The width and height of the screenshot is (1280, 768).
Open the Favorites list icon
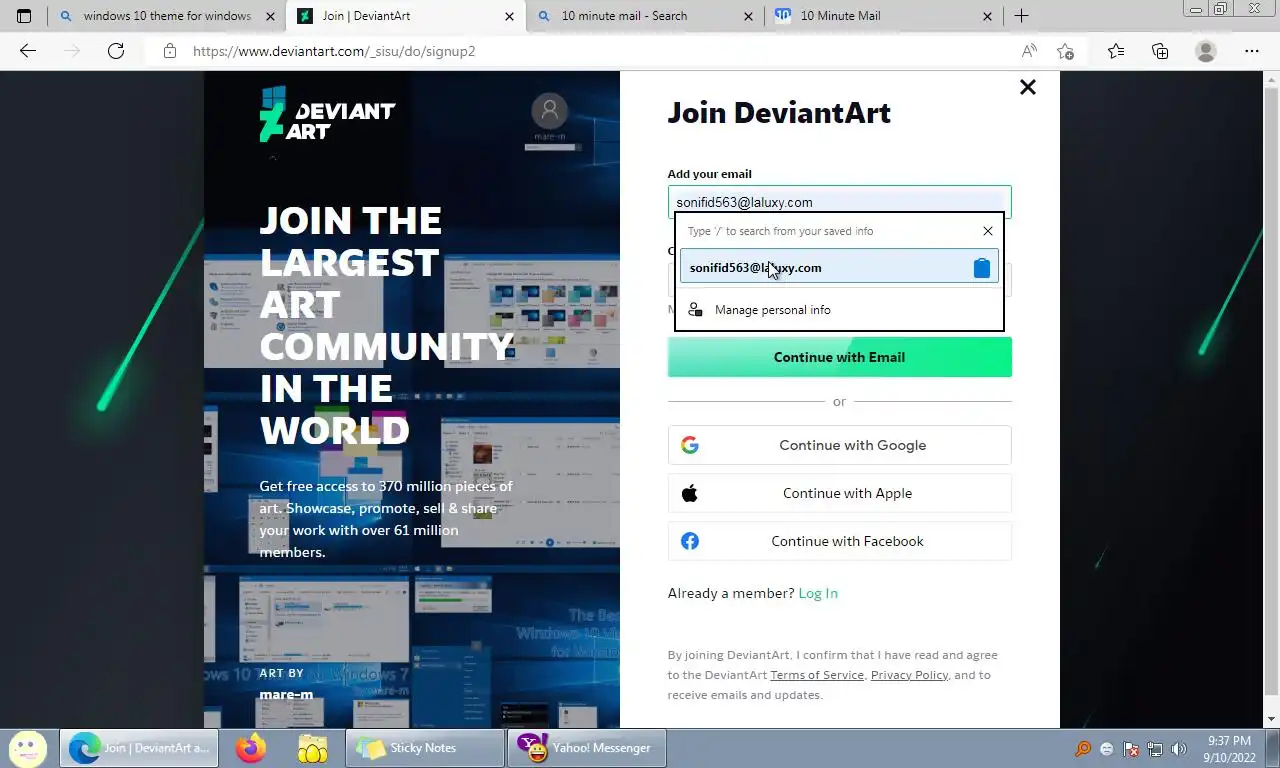[1116, 51]
